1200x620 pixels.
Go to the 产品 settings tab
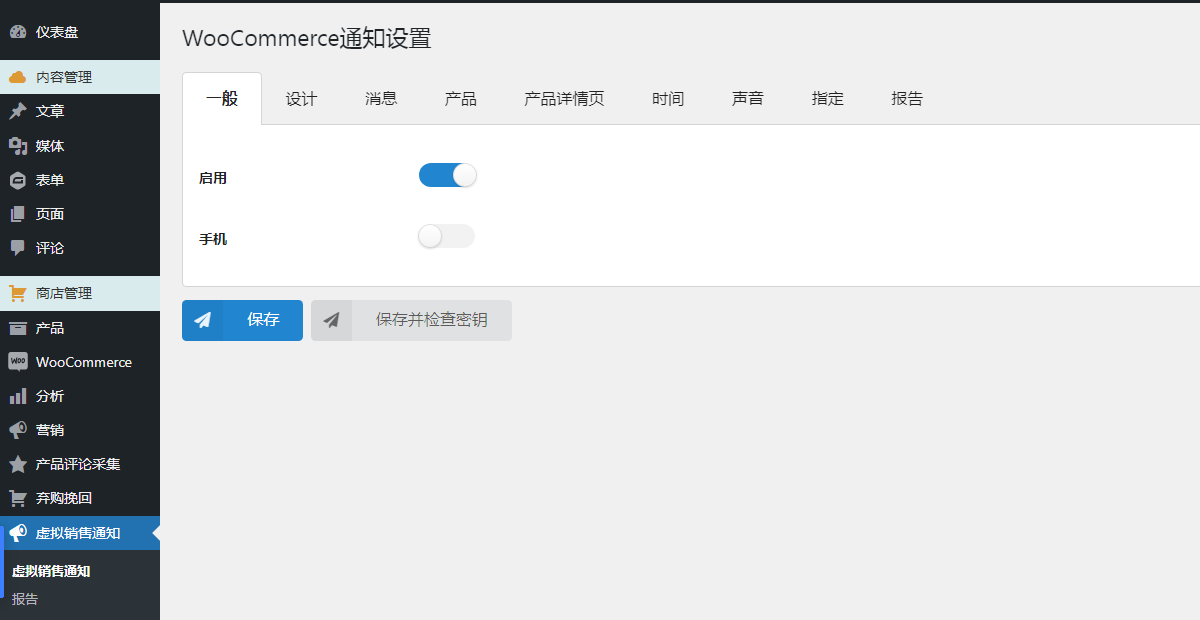461,98
